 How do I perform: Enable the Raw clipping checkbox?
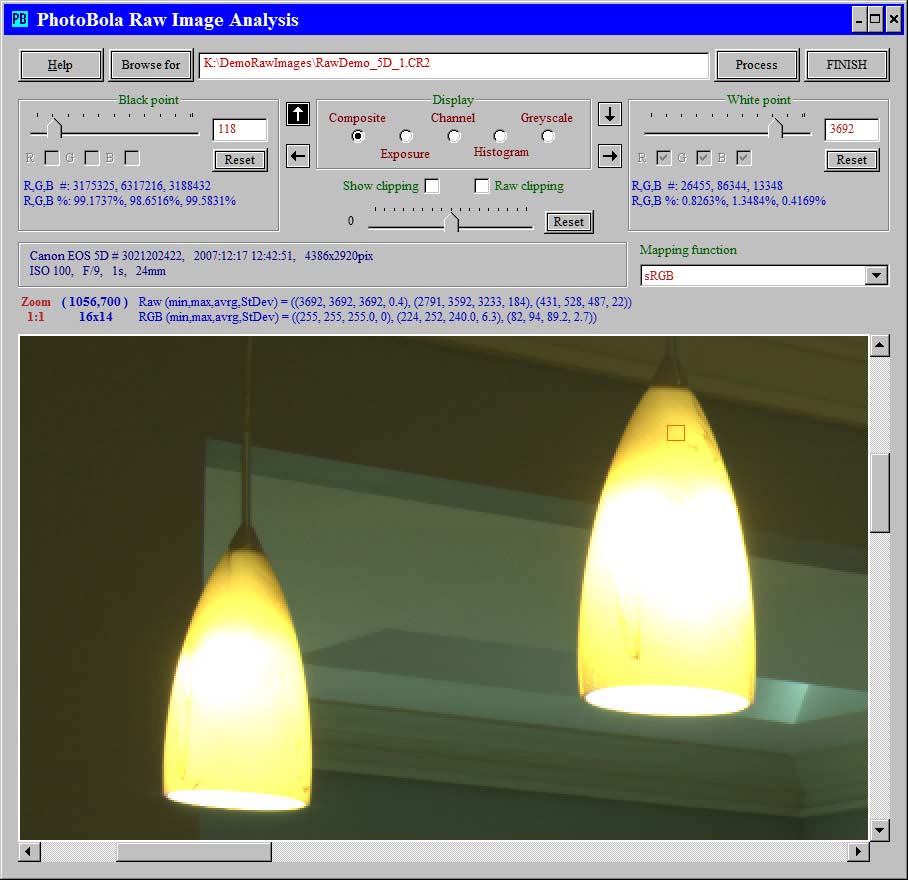click(482, 186)
